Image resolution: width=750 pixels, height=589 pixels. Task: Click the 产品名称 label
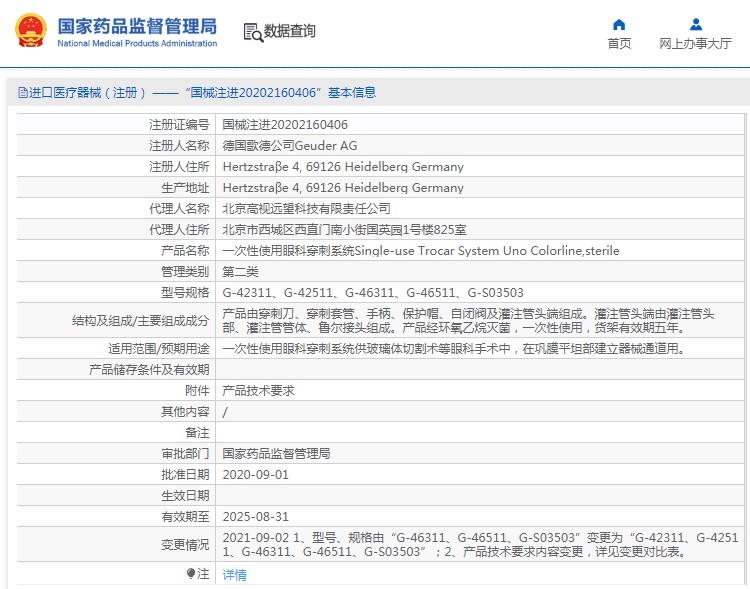(x=185, y=251)
